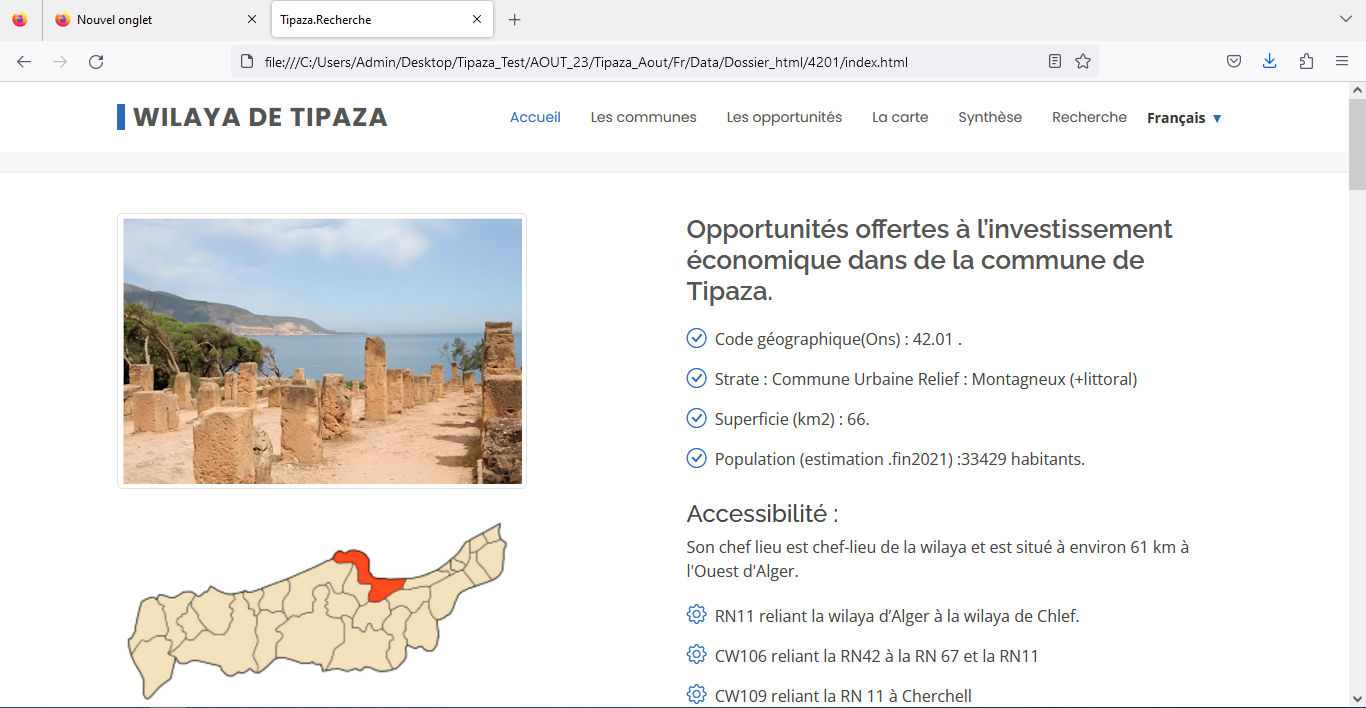The image size is (1366, 708).
Task: Open the Les communes menu item
Action: point(643,117)
